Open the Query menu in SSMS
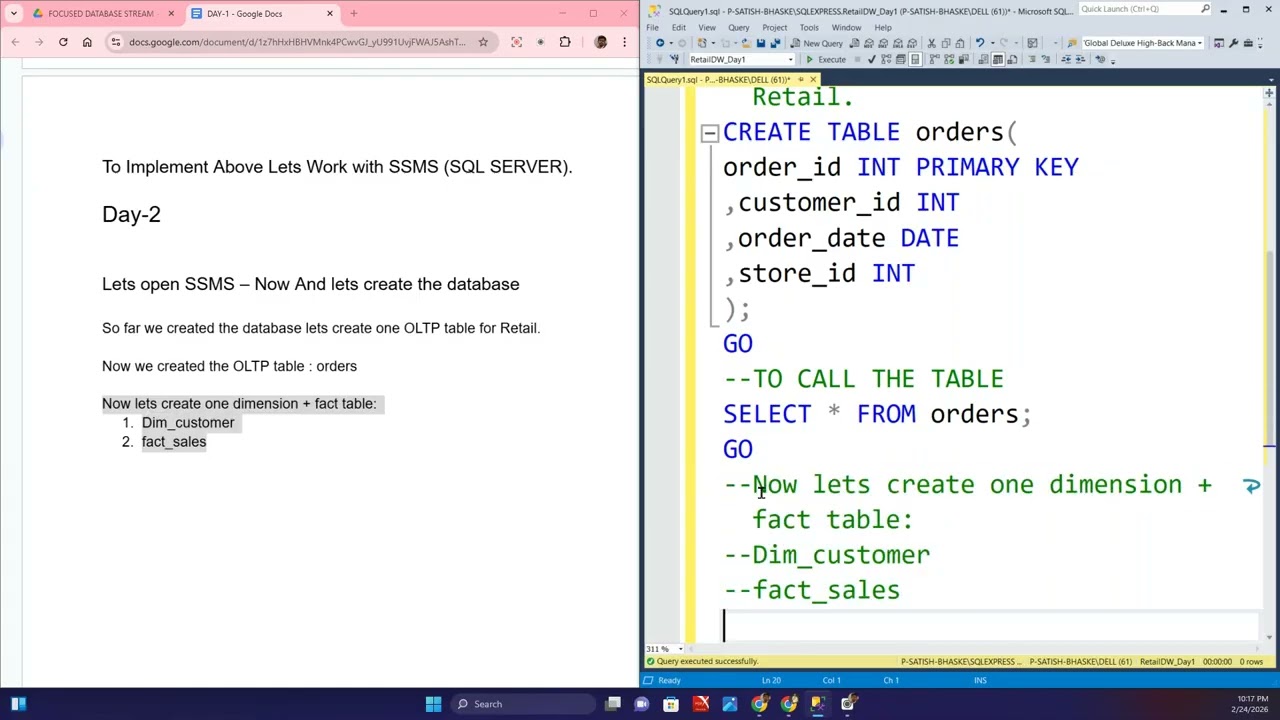 pyautogui.click(x=739, y=27)
